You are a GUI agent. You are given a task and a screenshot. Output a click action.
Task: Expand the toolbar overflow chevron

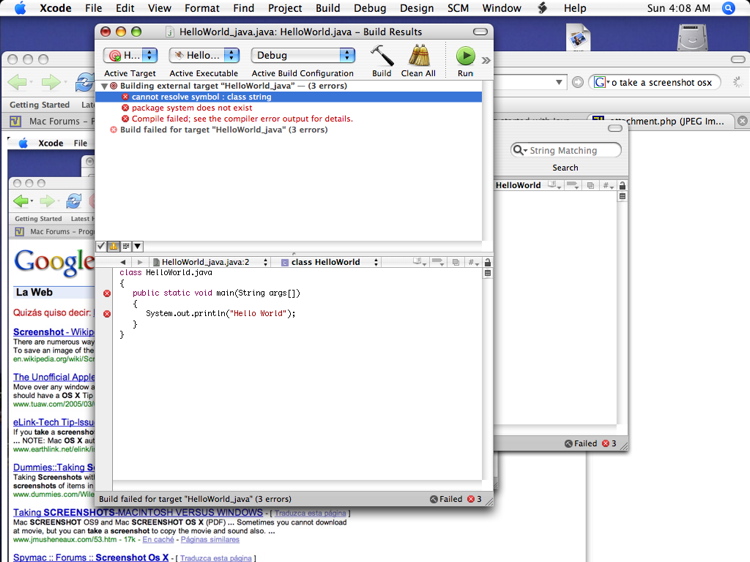point(486,60)
